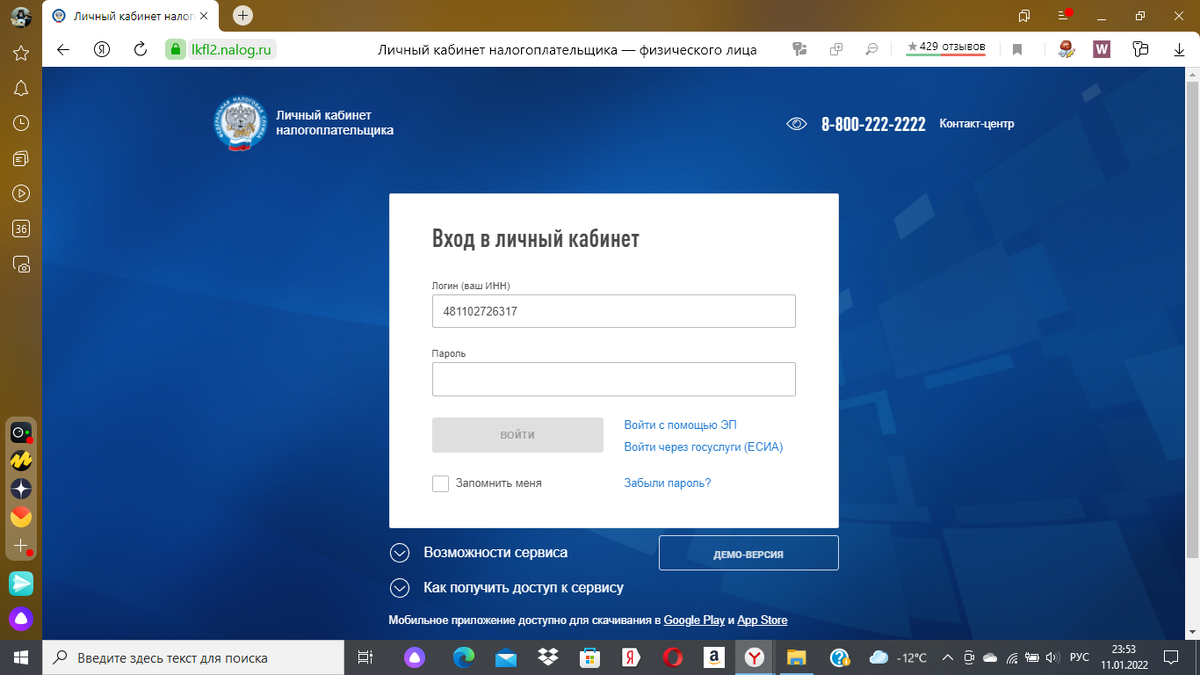Open the Google Play link
The image size is (1200, 675).
point(694,620)
